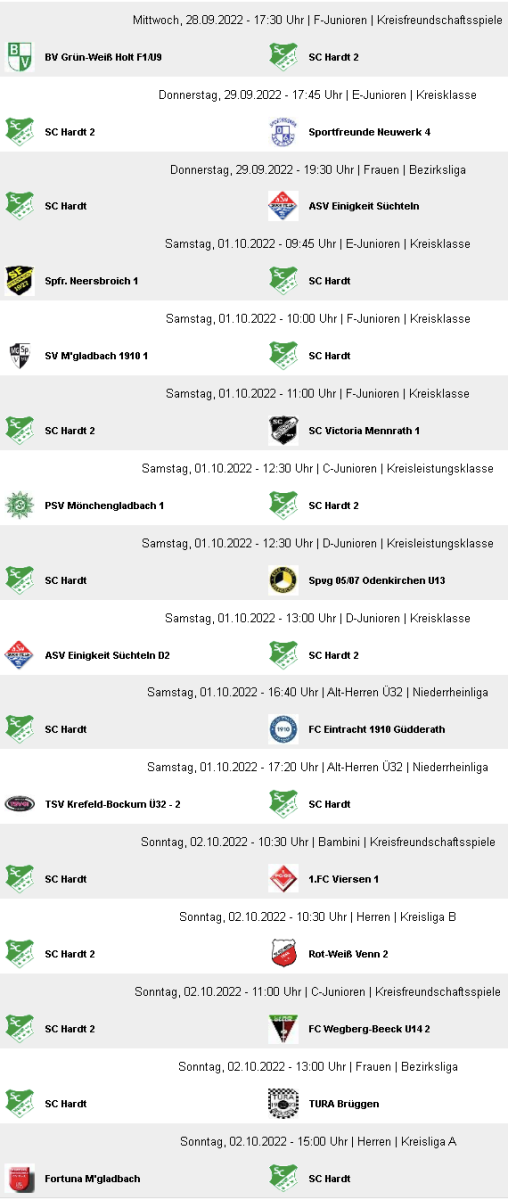The image size is (508, 1200).
Task: Click the ASV Einigkeit Süchteln logo in Frauen match
Action: pyautogui.click(x=284, y=206)
